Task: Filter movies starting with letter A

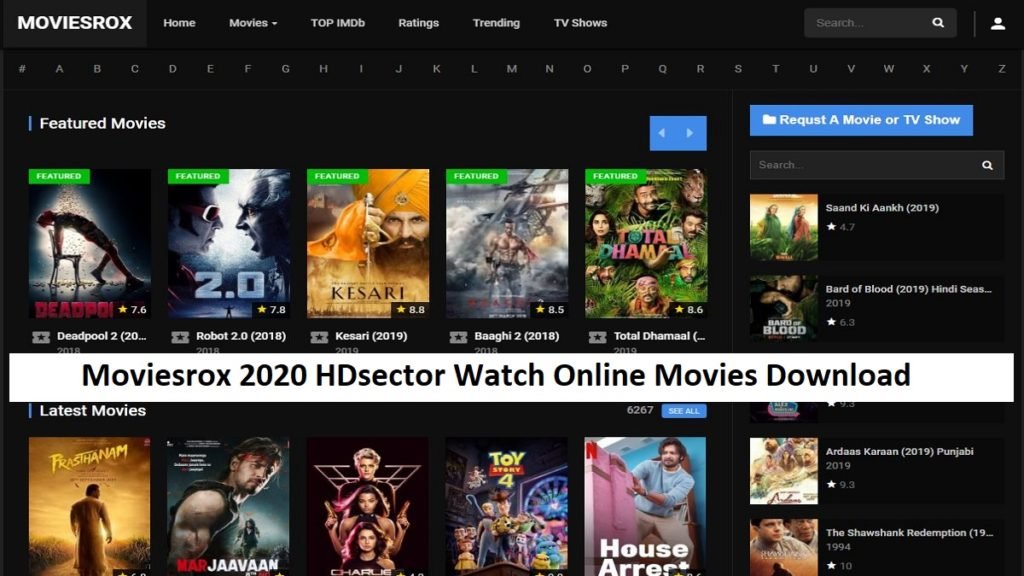Action: (59, 69)
